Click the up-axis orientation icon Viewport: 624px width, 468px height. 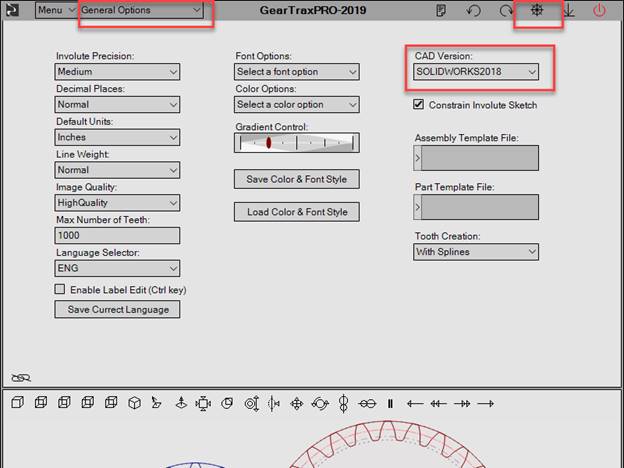[x=181, y=403]
